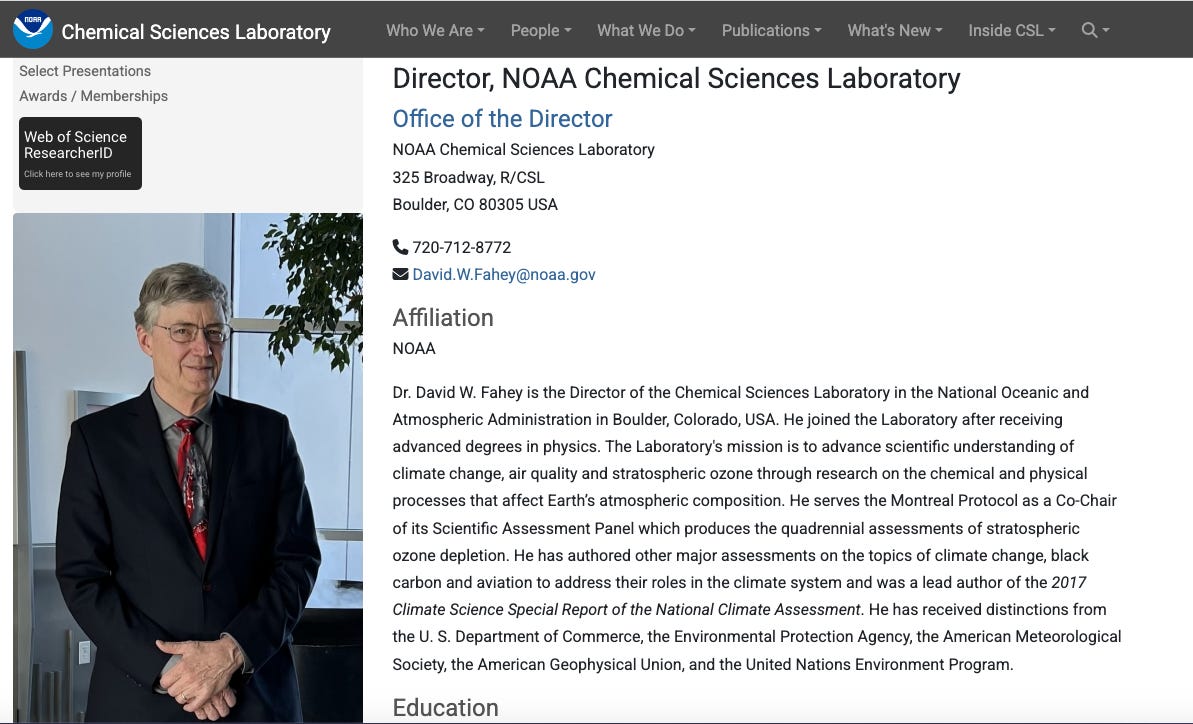The image size is (1193, 724).
Task: Click the Education section heading
Action: [445, 707]
